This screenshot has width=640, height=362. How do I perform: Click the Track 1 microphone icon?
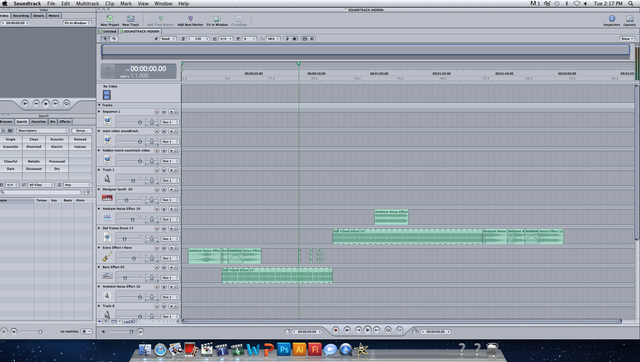tap(107, 179)
